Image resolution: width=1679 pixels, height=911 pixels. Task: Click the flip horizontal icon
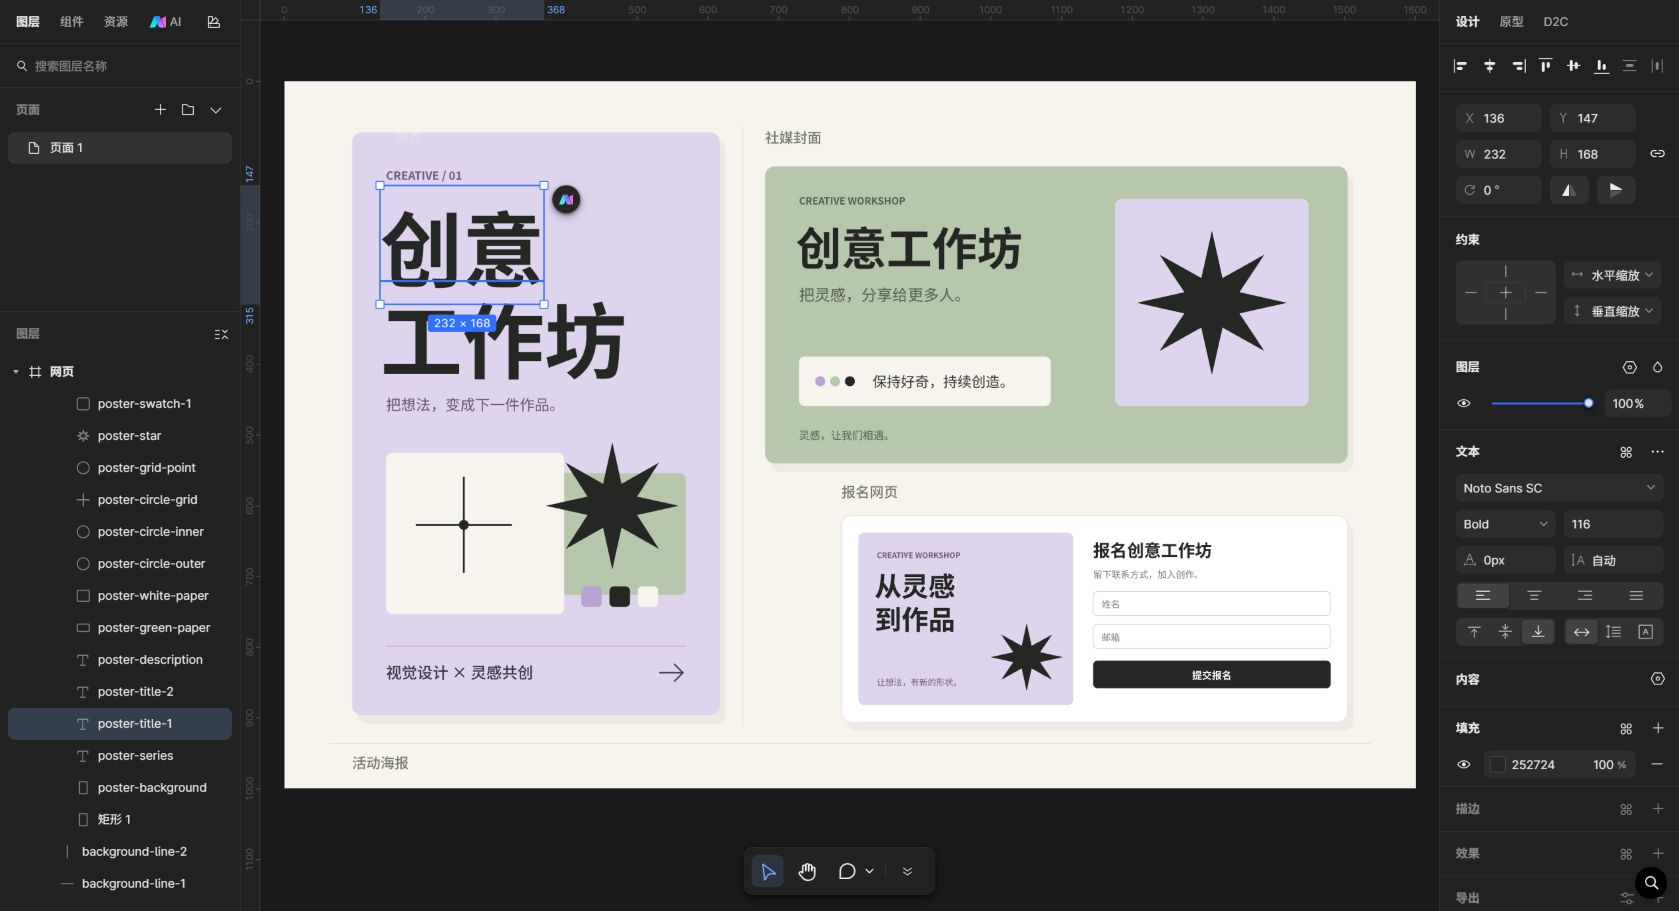1569,190
